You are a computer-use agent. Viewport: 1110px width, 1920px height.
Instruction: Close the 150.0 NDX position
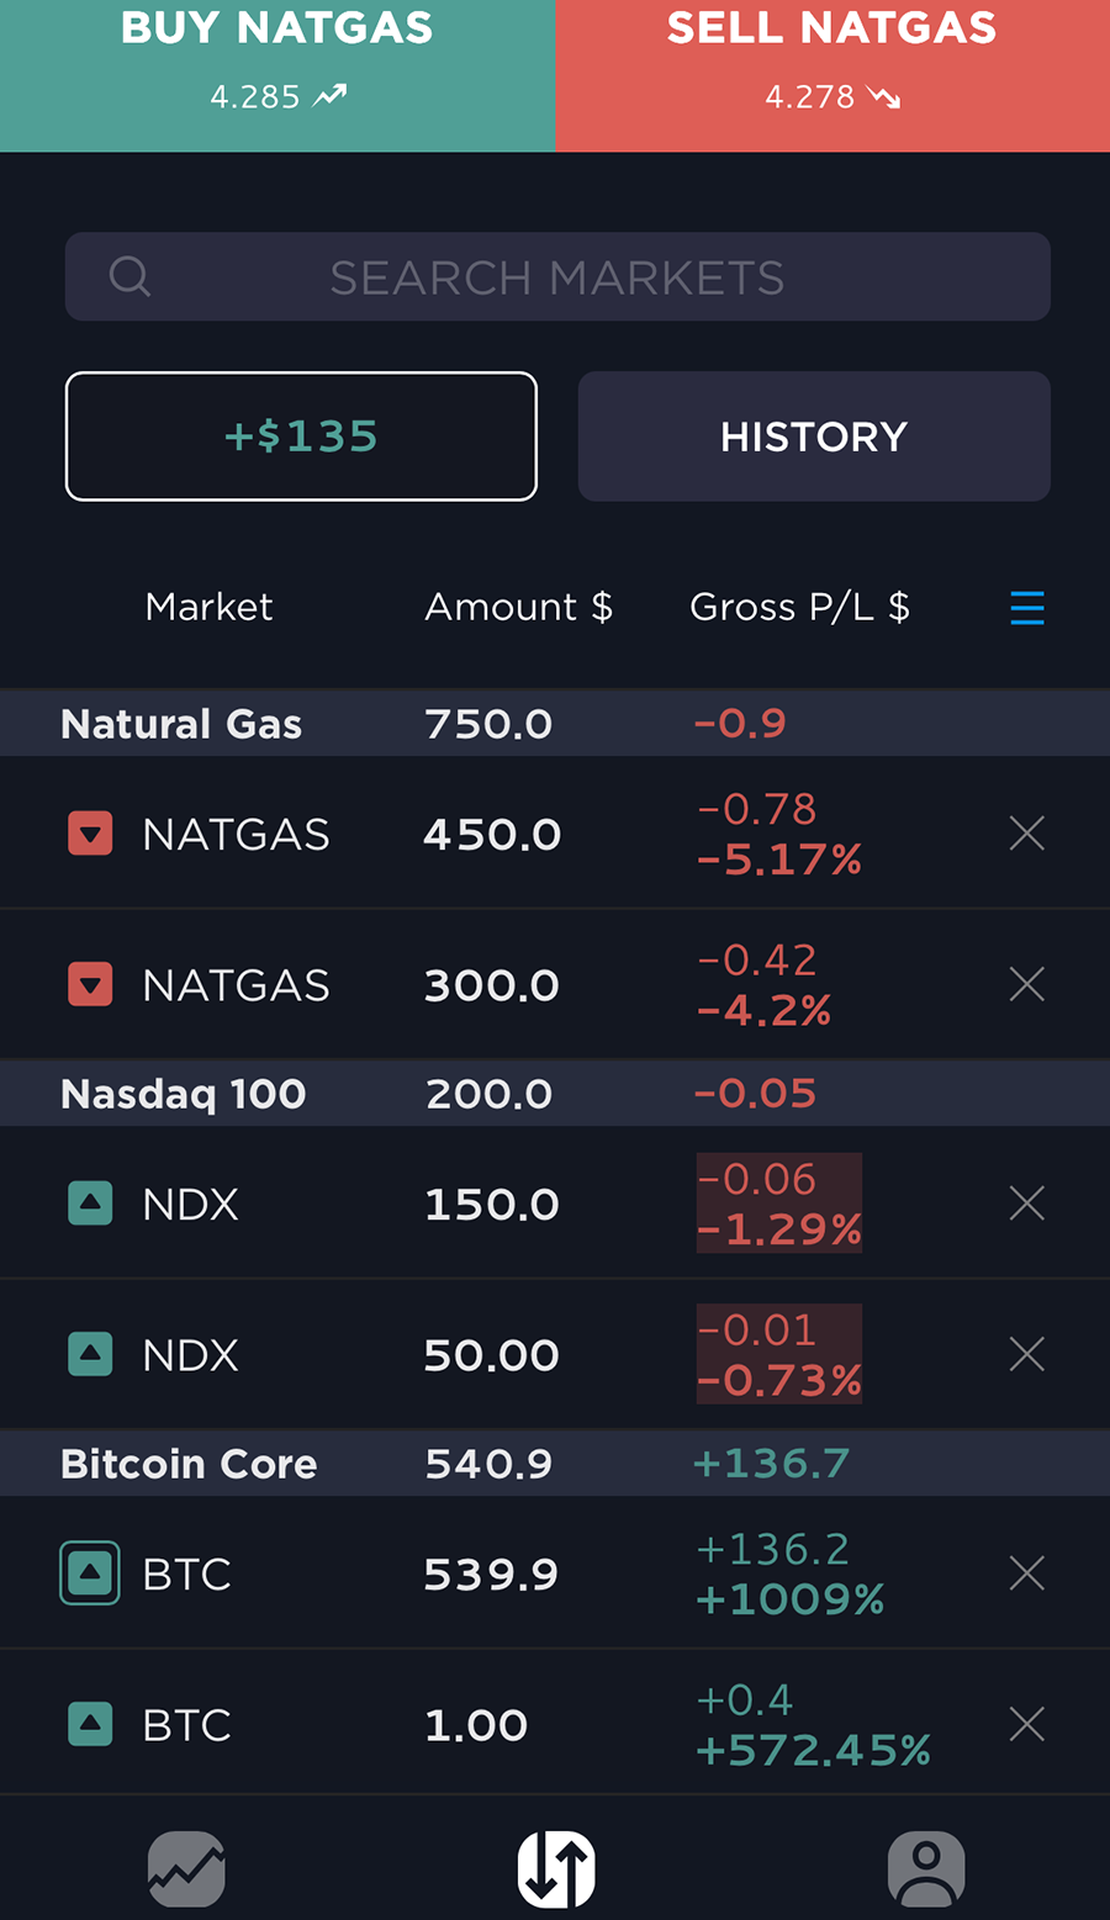(1027, 1203)
